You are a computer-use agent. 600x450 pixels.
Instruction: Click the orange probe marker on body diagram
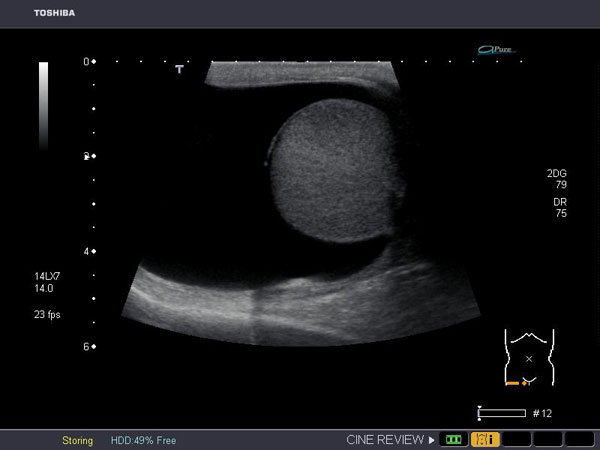[515, 383]
